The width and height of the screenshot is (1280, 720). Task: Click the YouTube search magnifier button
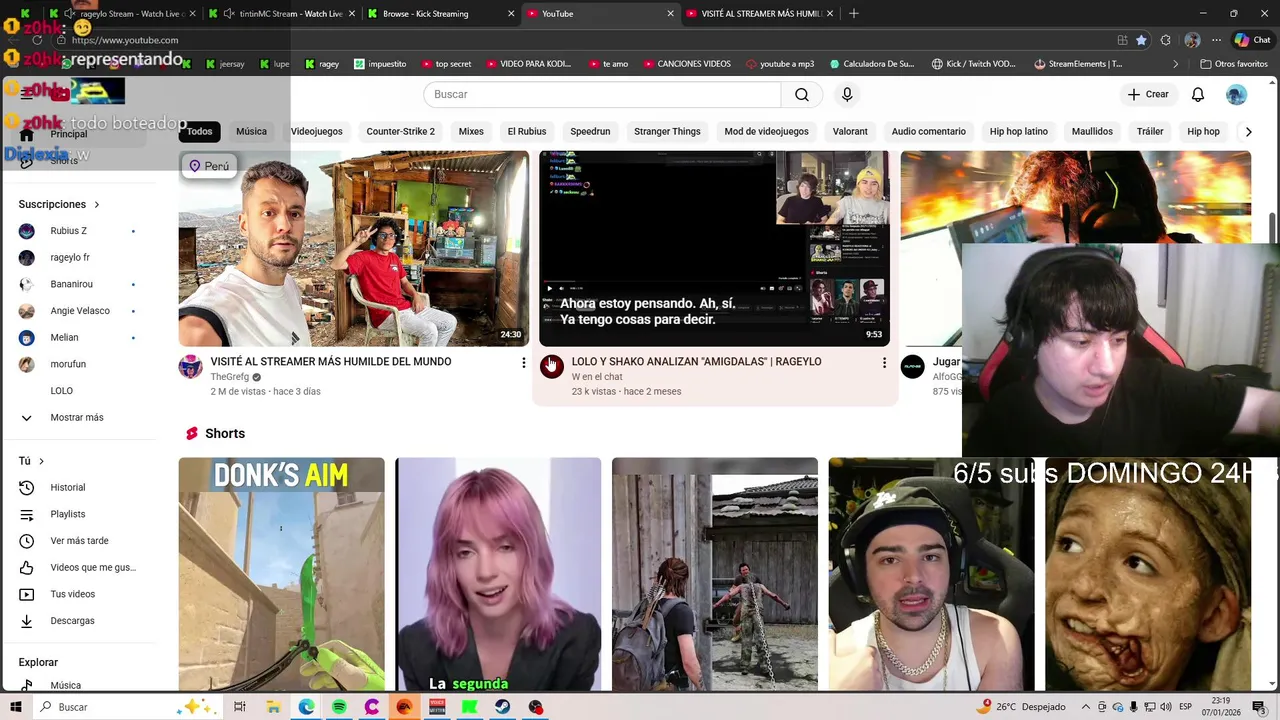pos(802,94)
